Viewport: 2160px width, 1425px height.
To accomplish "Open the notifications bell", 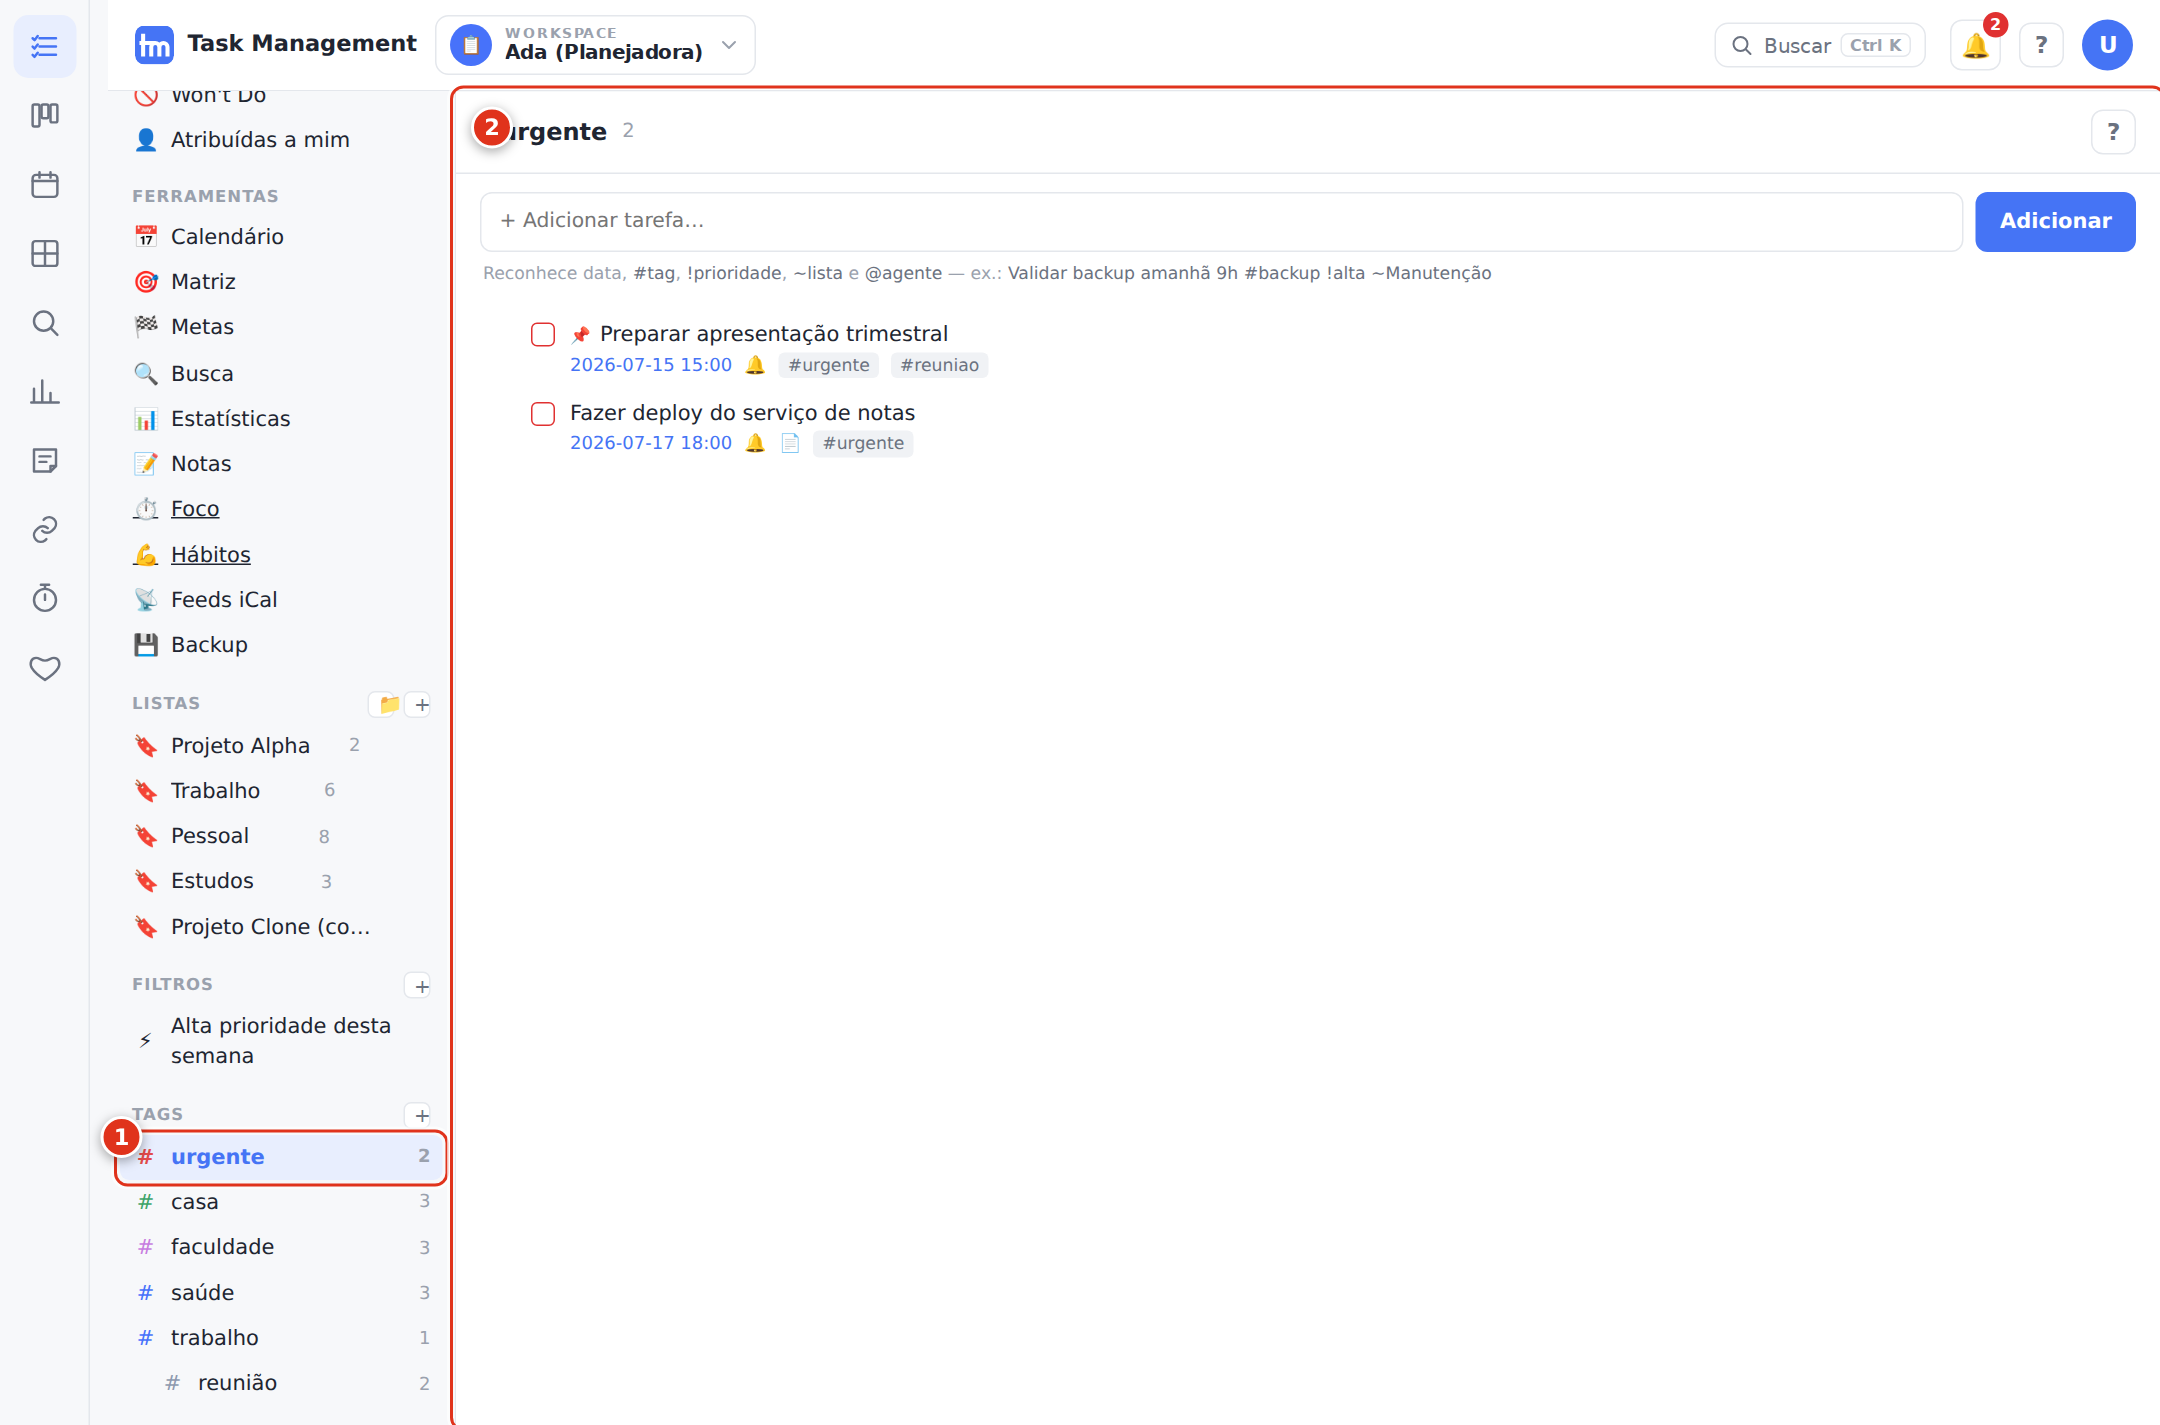I will pyautogui.click(x=1975, y=45).
